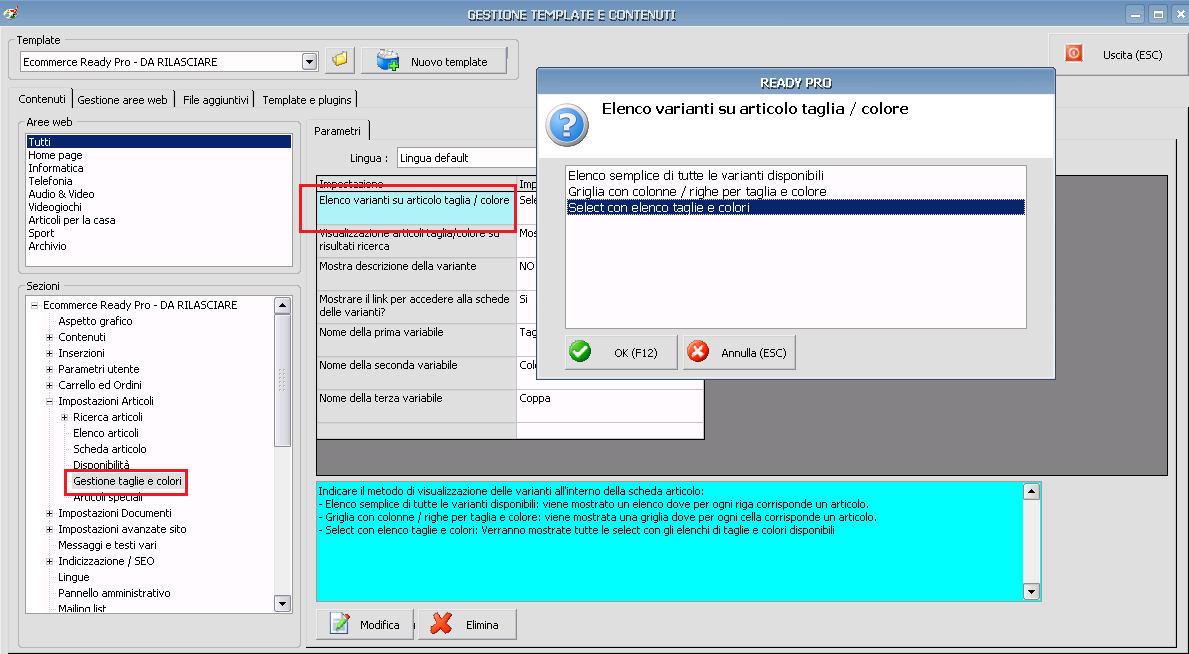Image resolution: width=1189 pixels, height=654 pixels.
Task: Click the yellow folder icon beside template dropdown
Action: point(340,61)
